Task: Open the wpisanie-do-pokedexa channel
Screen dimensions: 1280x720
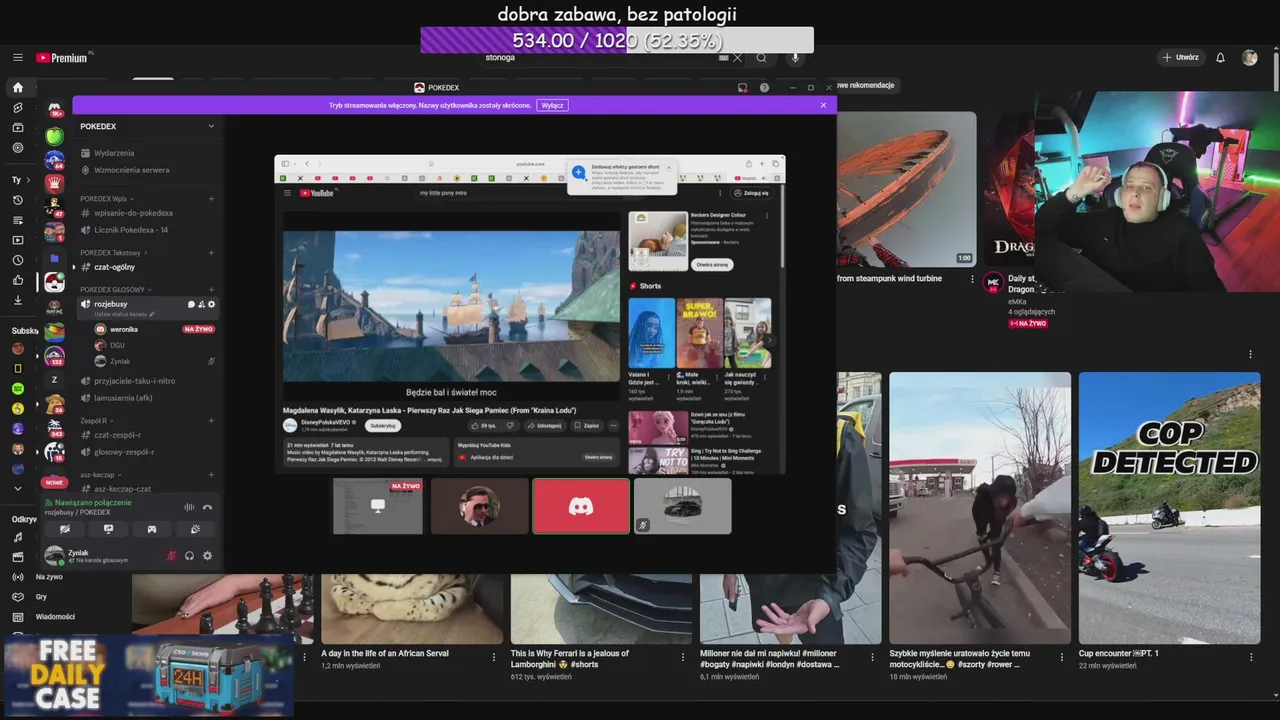Action: pos(133,213)
